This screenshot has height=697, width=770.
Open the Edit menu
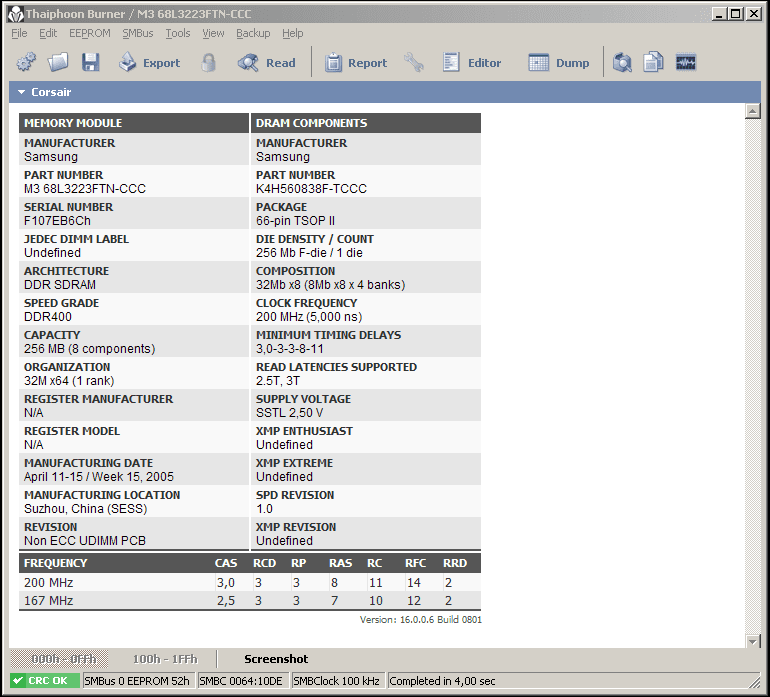point(48,33)
